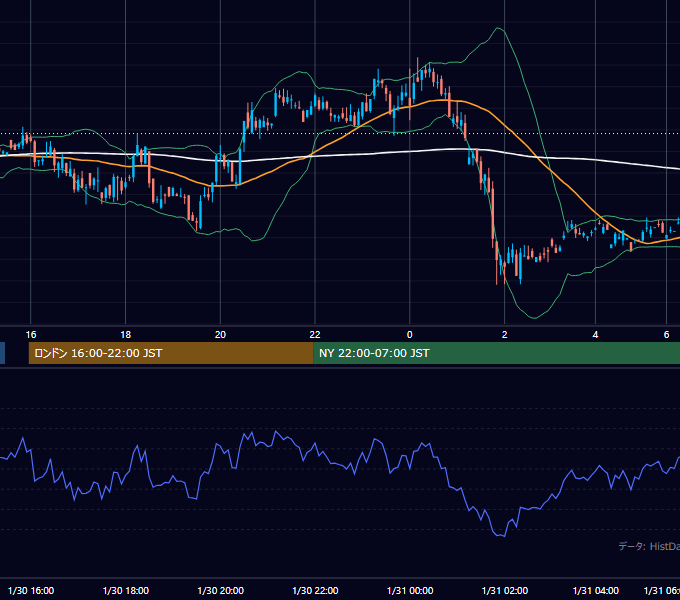Click the 1/31 04:00 time label
The width and height of the screenshot is (680, 600).
click(596, 590)
